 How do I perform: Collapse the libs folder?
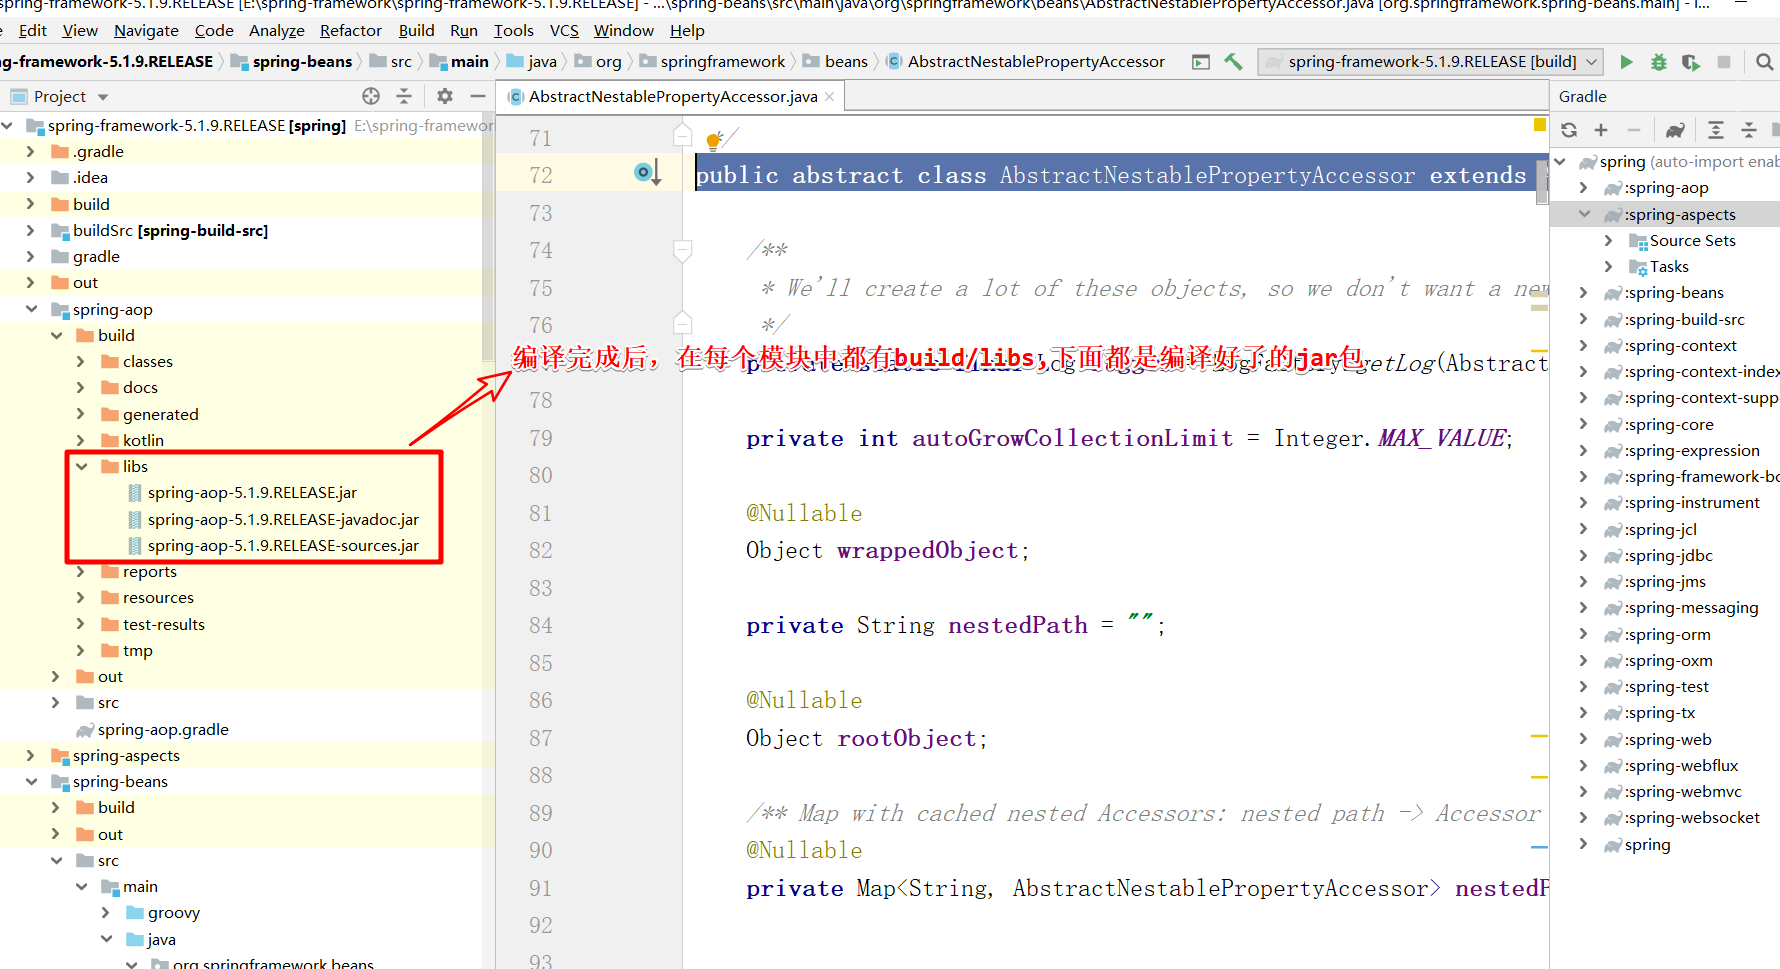(81, 467)
